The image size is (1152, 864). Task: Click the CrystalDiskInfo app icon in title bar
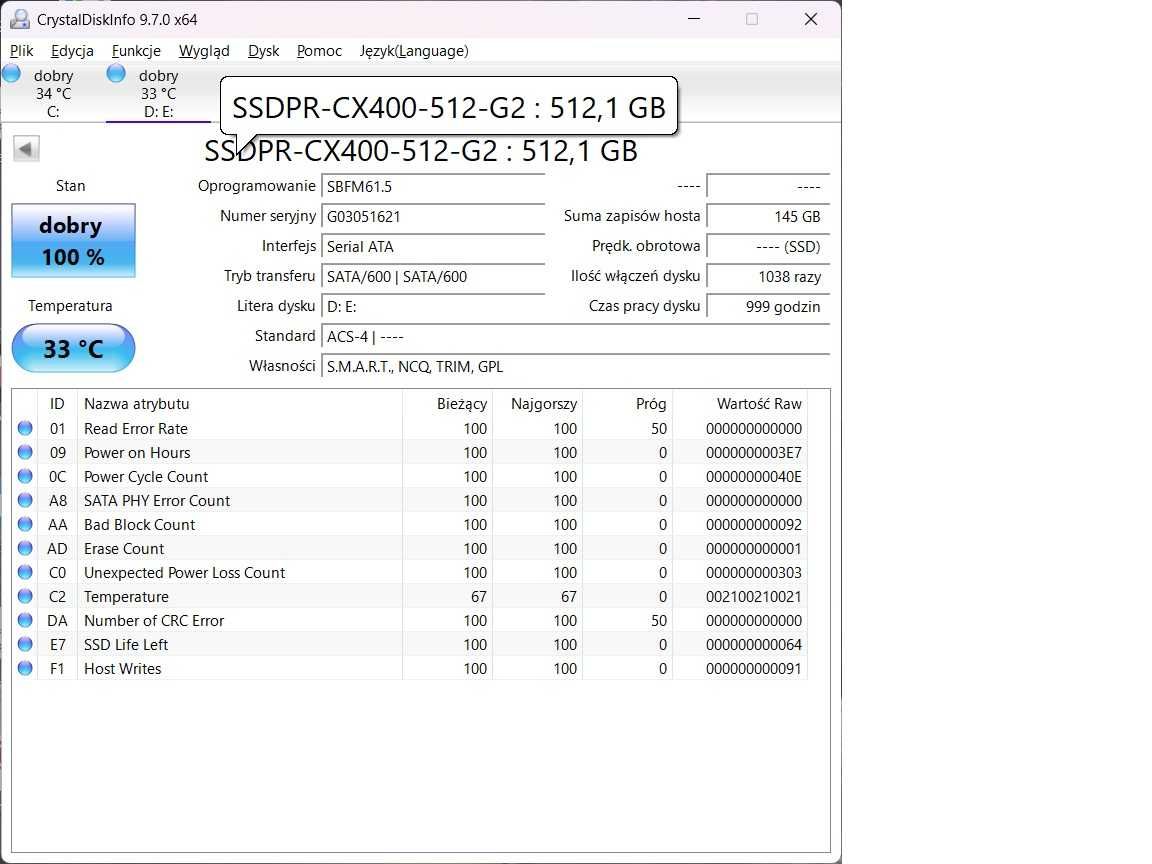coord(20,19)
